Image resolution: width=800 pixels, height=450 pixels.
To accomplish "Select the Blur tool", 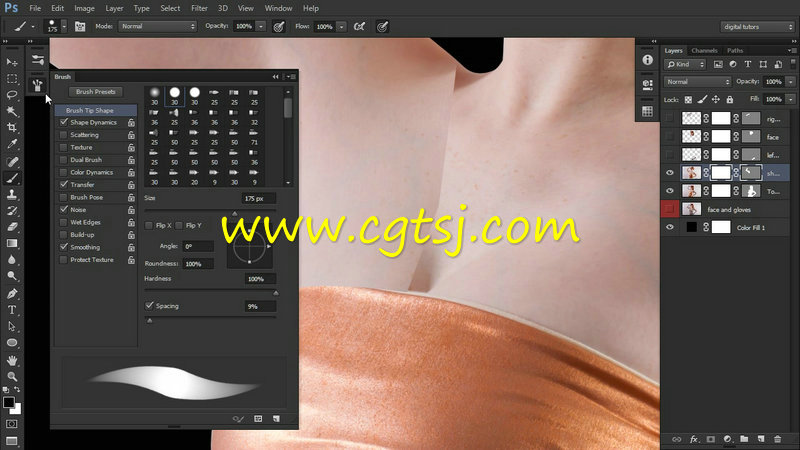I will pyautogui.click(x=12, y=260).
